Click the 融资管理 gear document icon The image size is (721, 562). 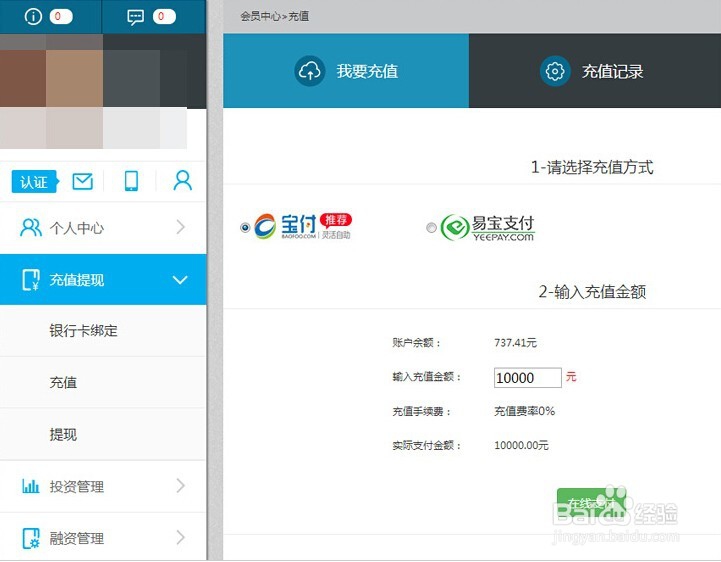[x=31, y=538]
